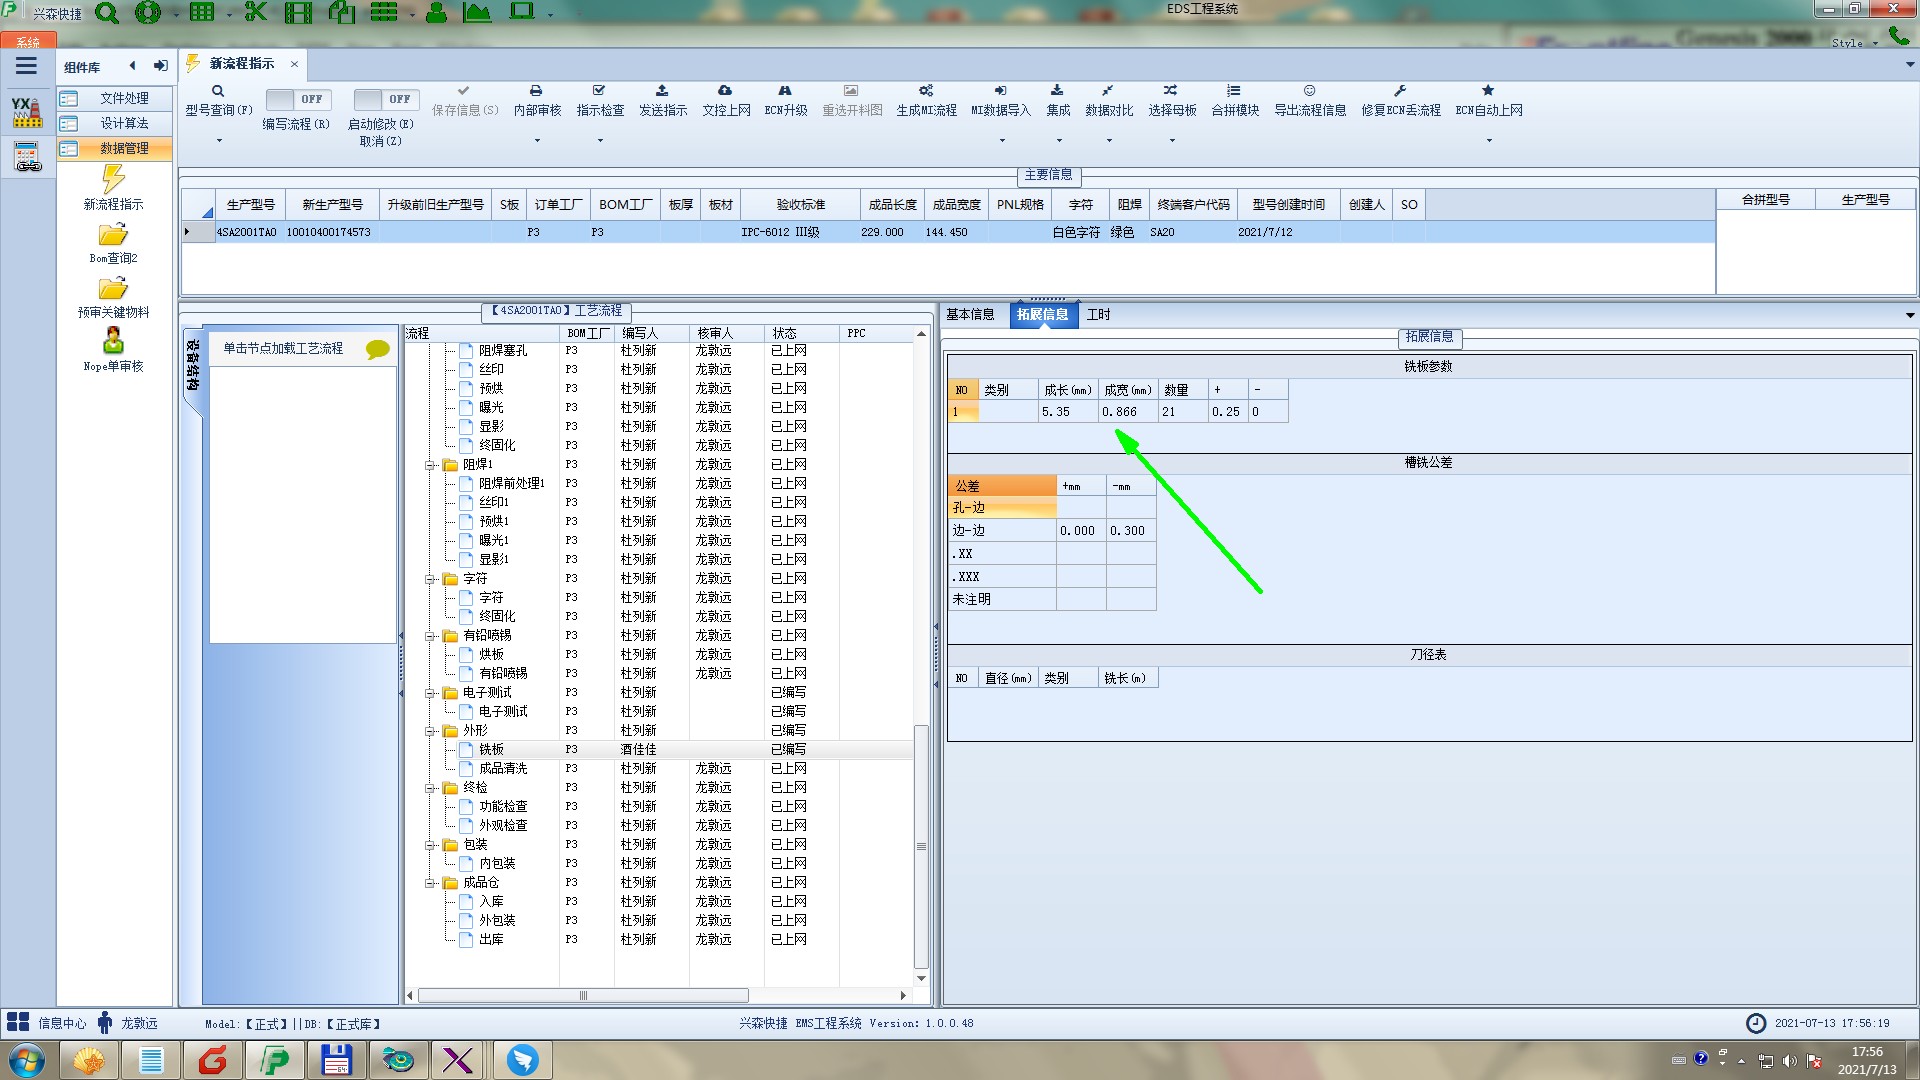The image size is (1920, 1080).
Task: Click 文件处理 in the sidebar list
Action: click(x=124, y=98)
